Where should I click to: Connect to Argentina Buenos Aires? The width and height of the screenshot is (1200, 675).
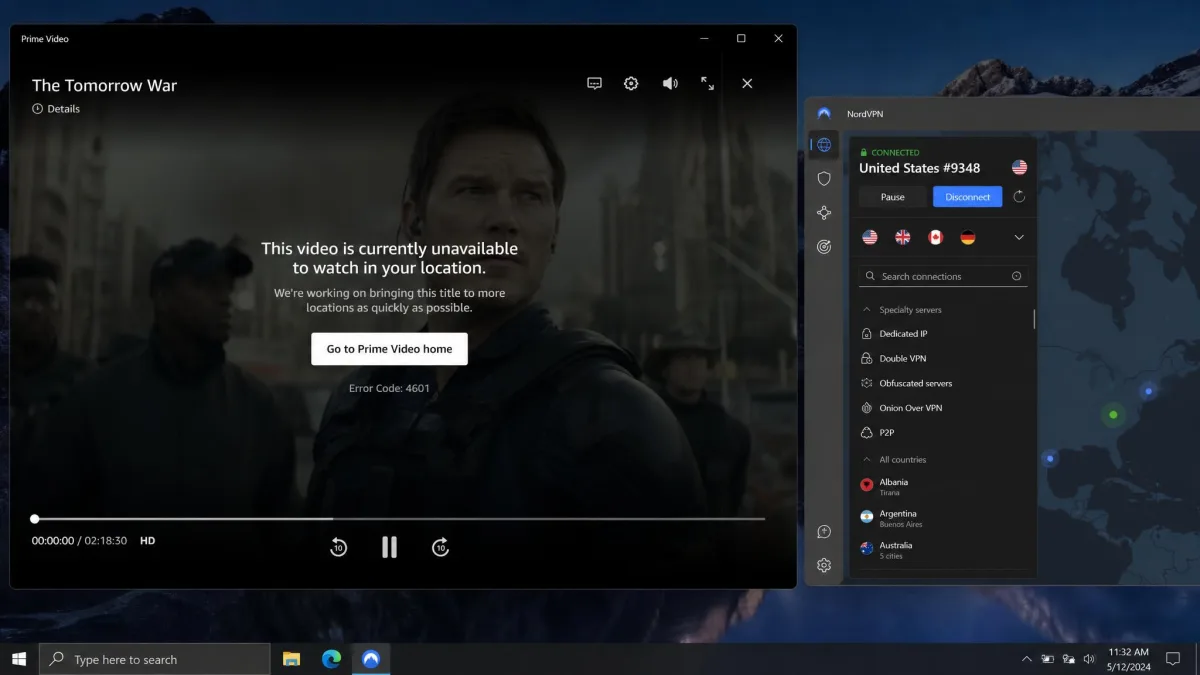click(x=945, y=518)
